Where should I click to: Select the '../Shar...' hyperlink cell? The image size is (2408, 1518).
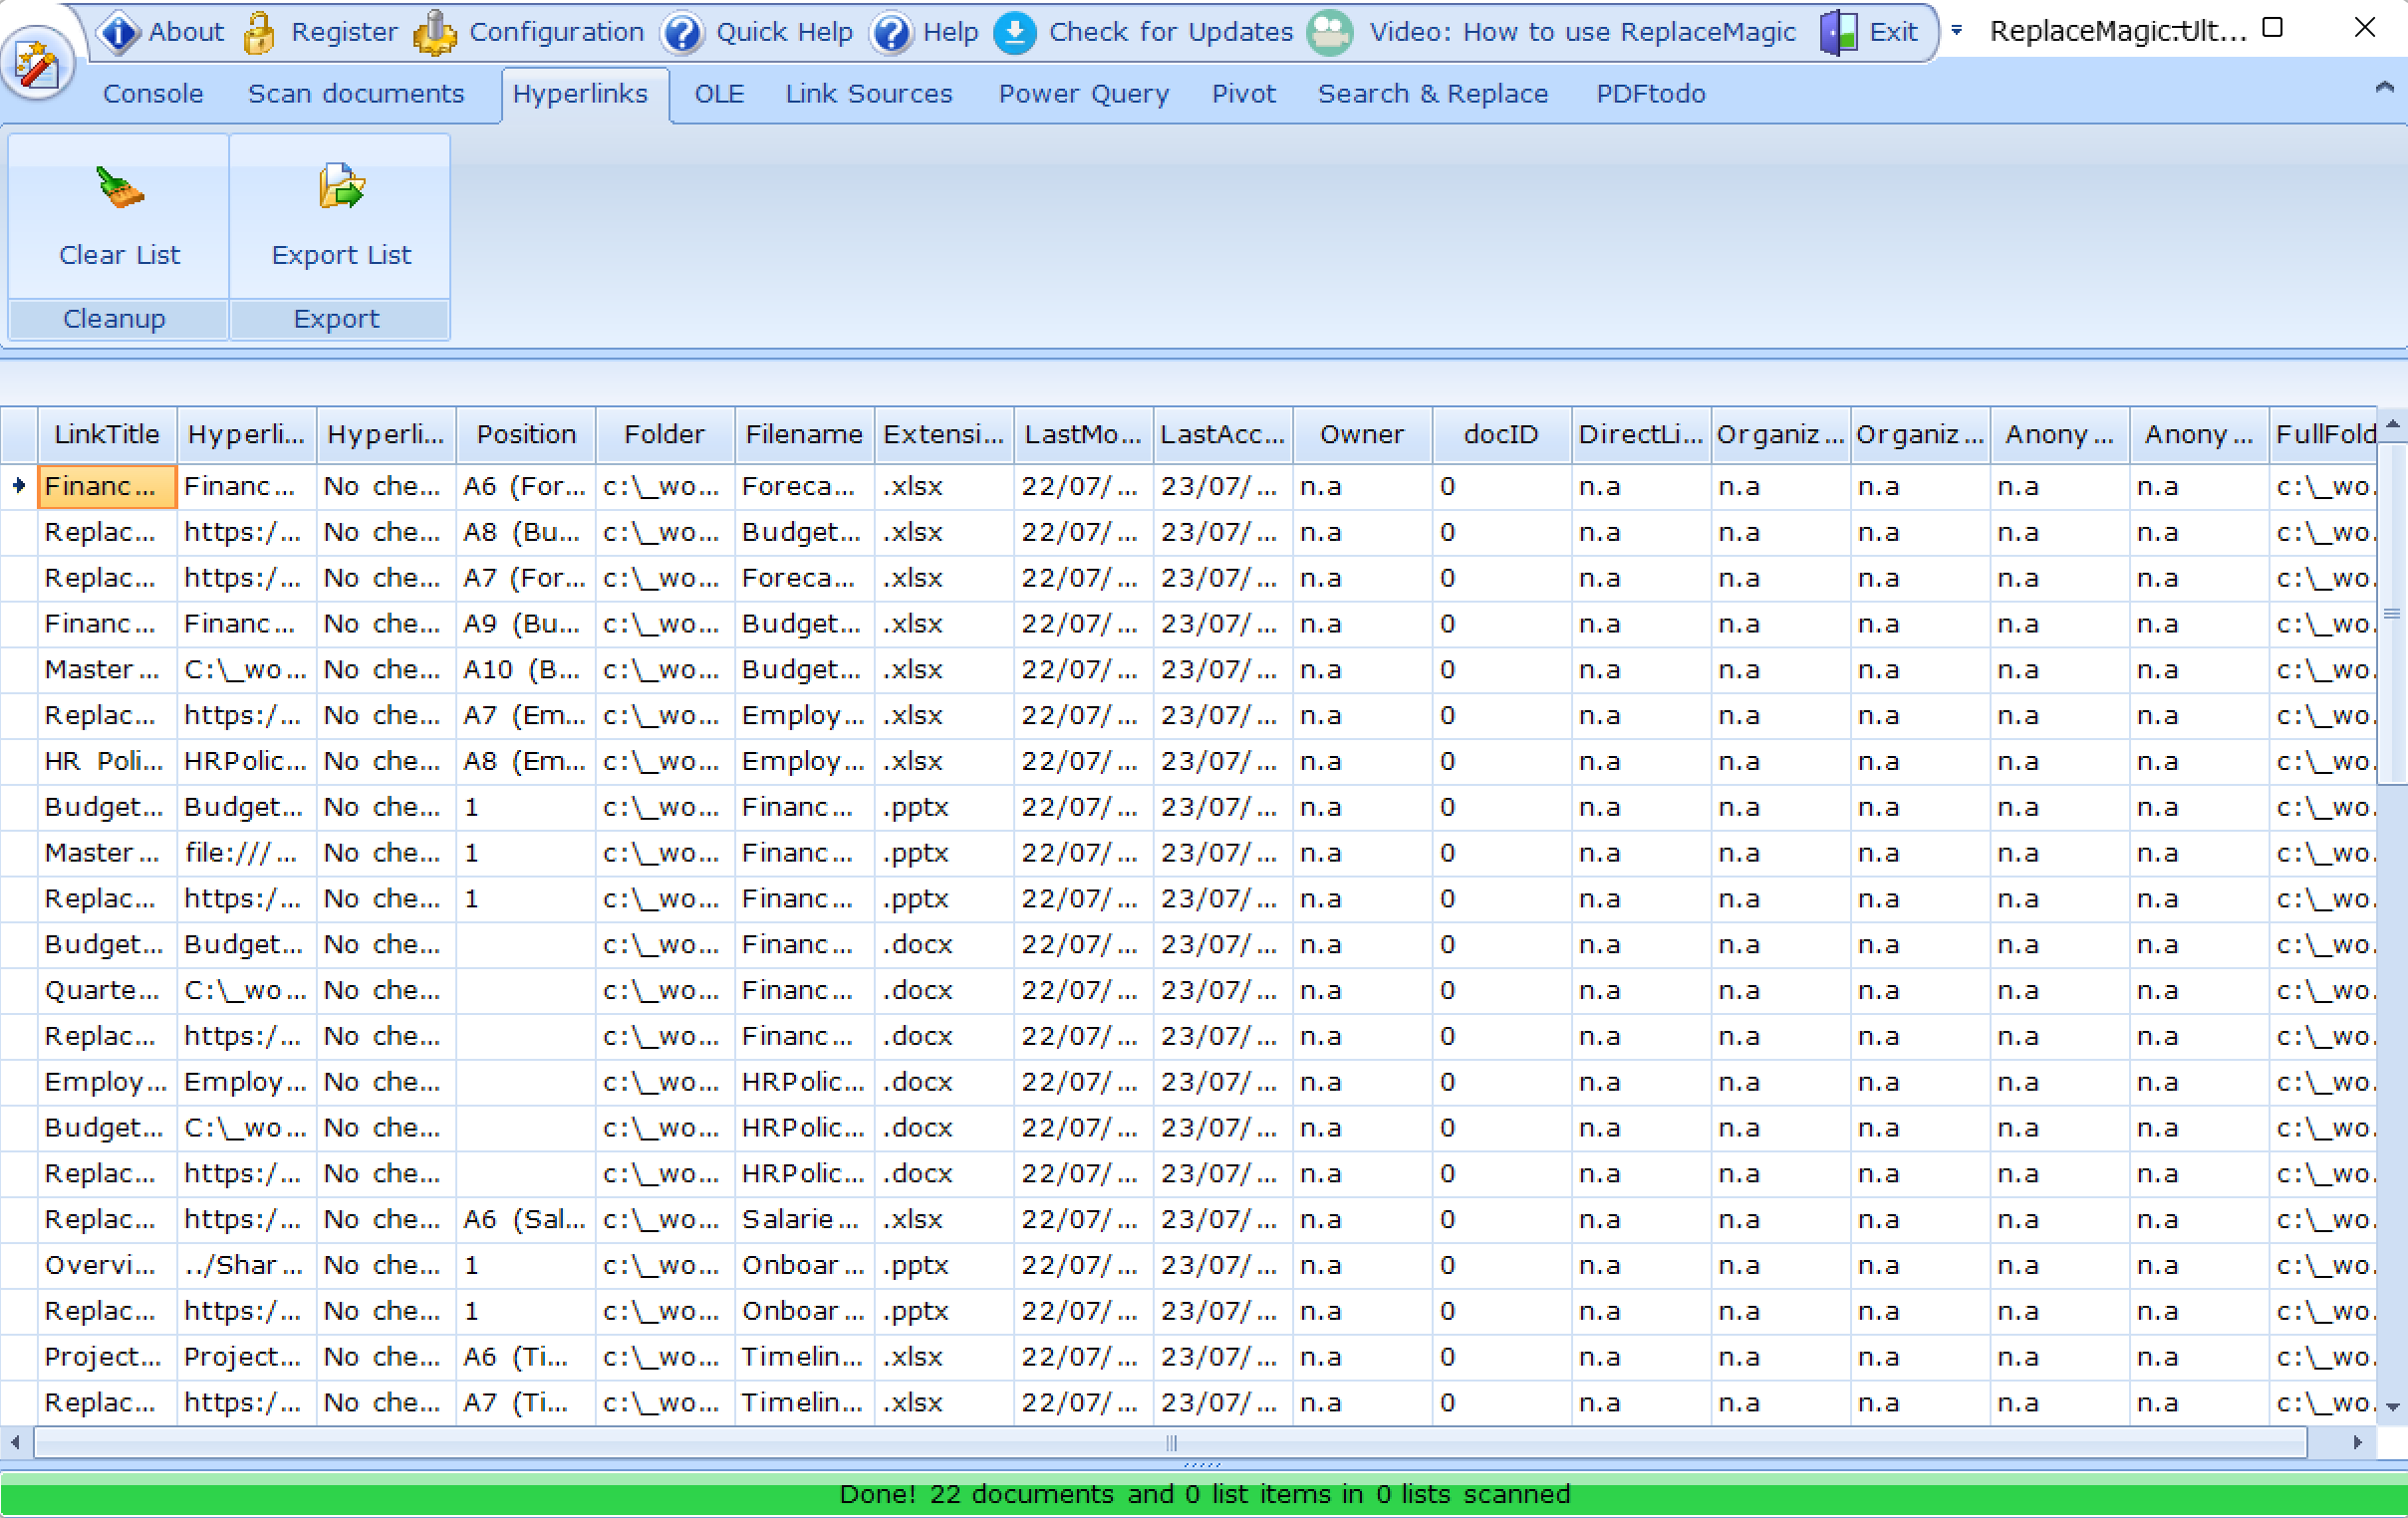(247, 1266)
